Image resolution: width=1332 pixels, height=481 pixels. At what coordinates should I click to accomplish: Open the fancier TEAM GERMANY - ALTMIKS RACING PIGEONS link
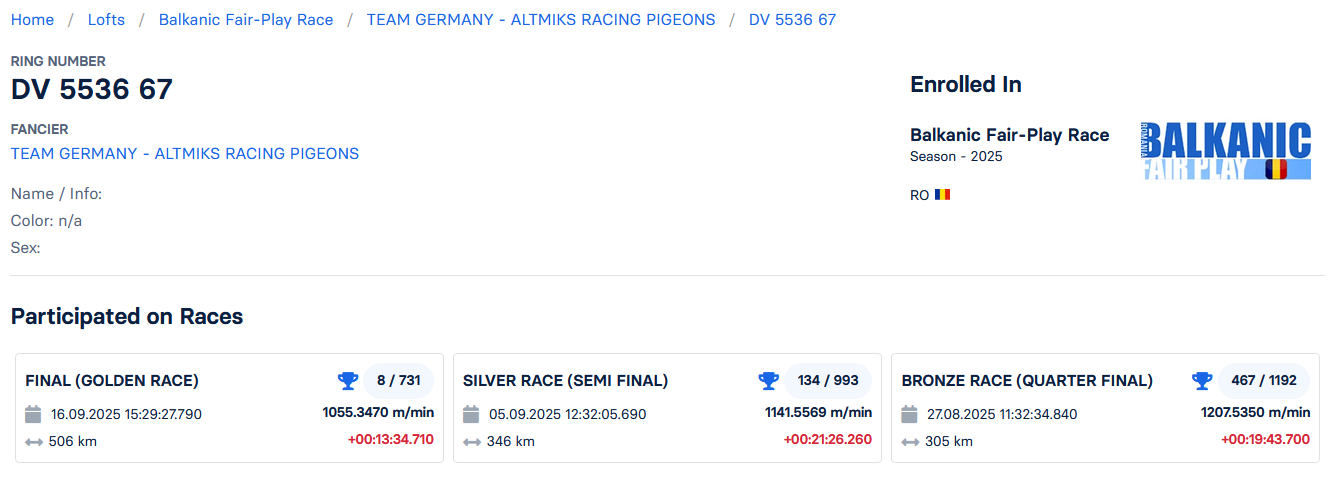click(185, 154)
